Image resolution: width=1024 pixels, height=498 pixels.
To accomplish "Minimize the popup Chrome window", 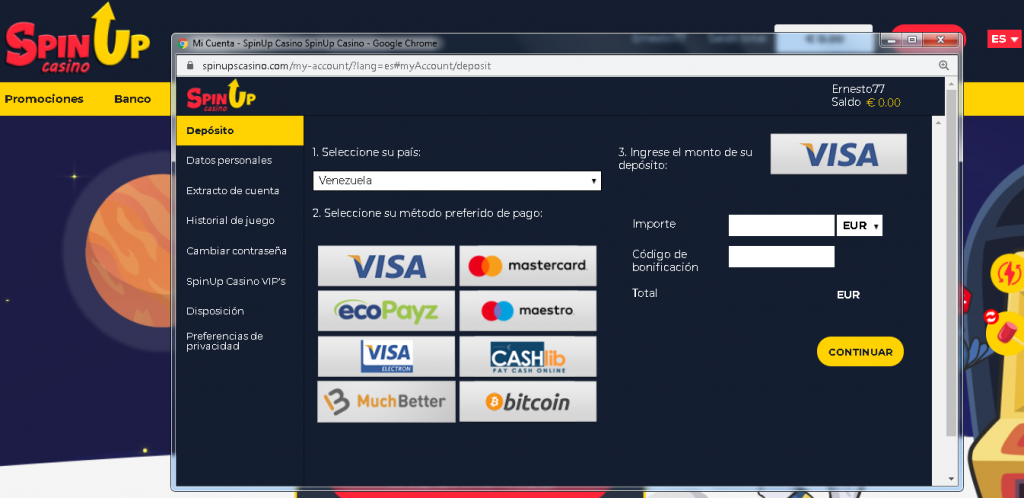I will click(893, 40).
